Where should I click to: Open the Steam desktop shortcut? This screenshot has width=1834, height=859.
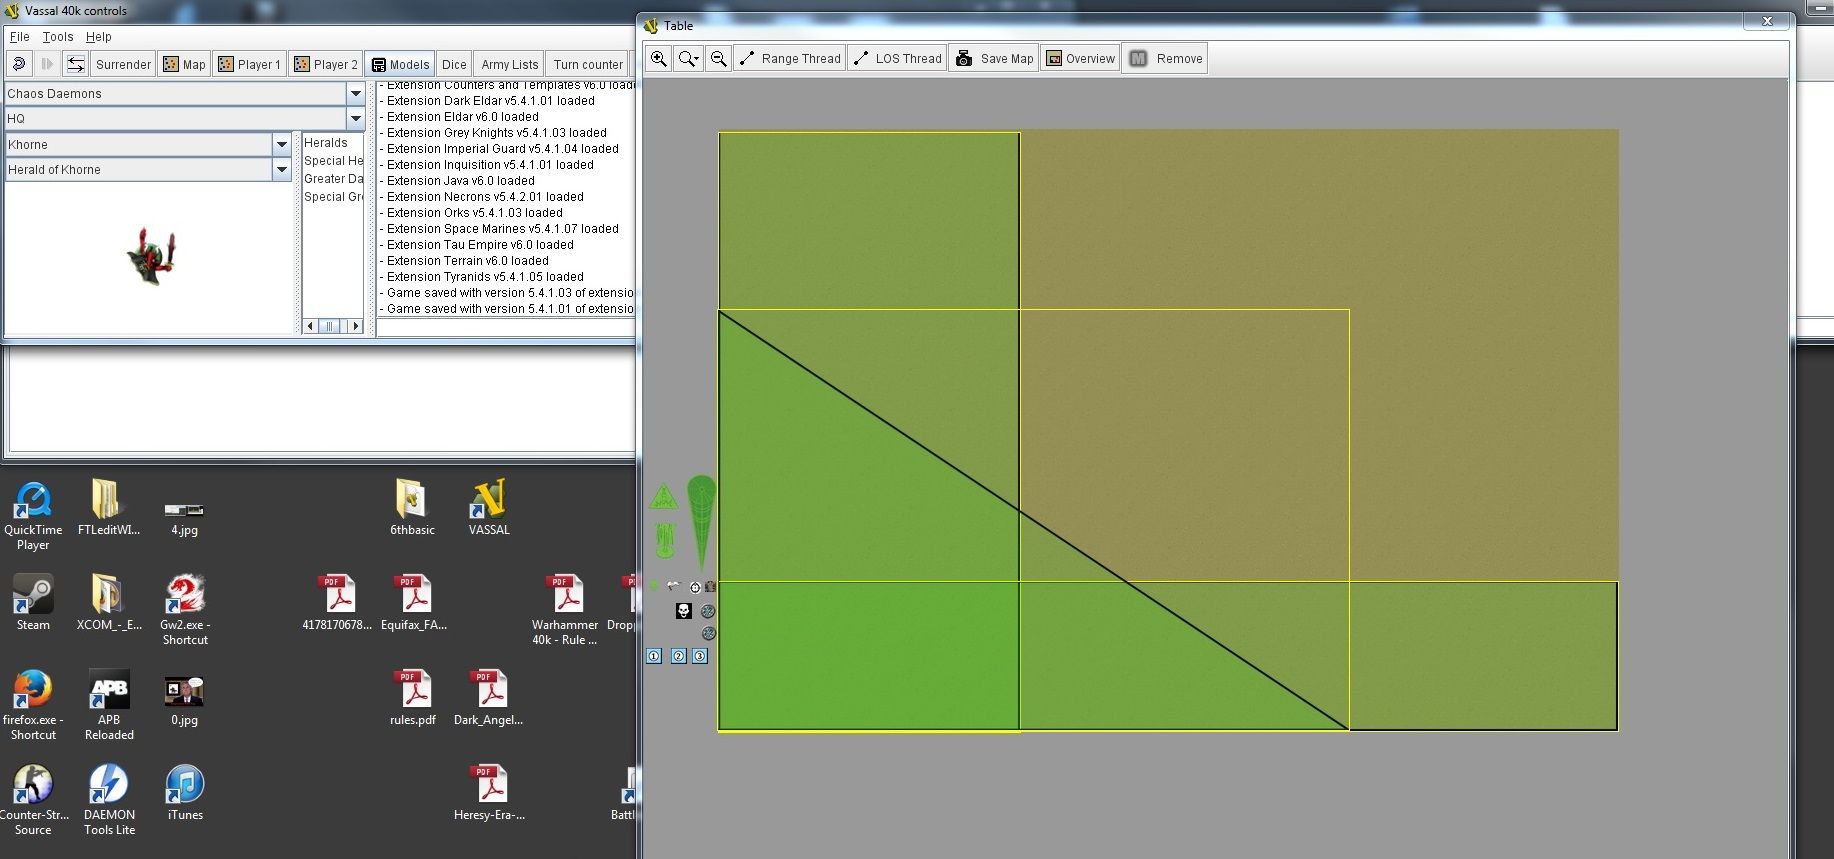pyautogui.click(x=33, y=602)
